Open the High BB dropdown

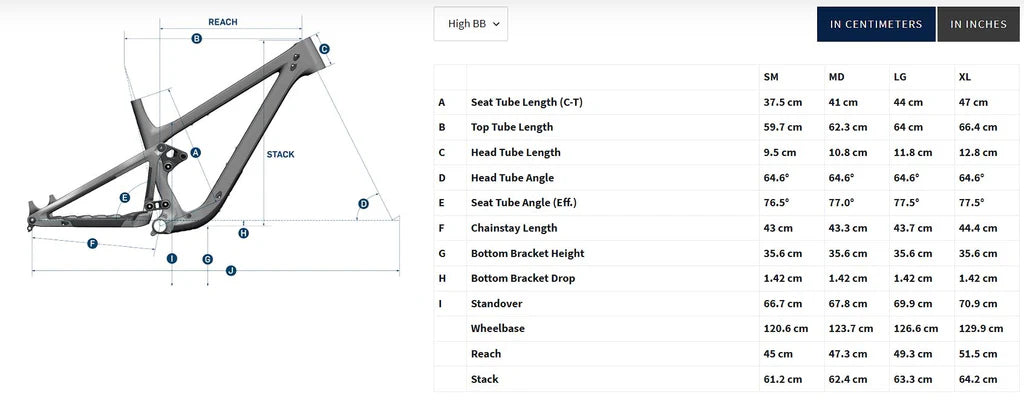[x=471, y=25]
